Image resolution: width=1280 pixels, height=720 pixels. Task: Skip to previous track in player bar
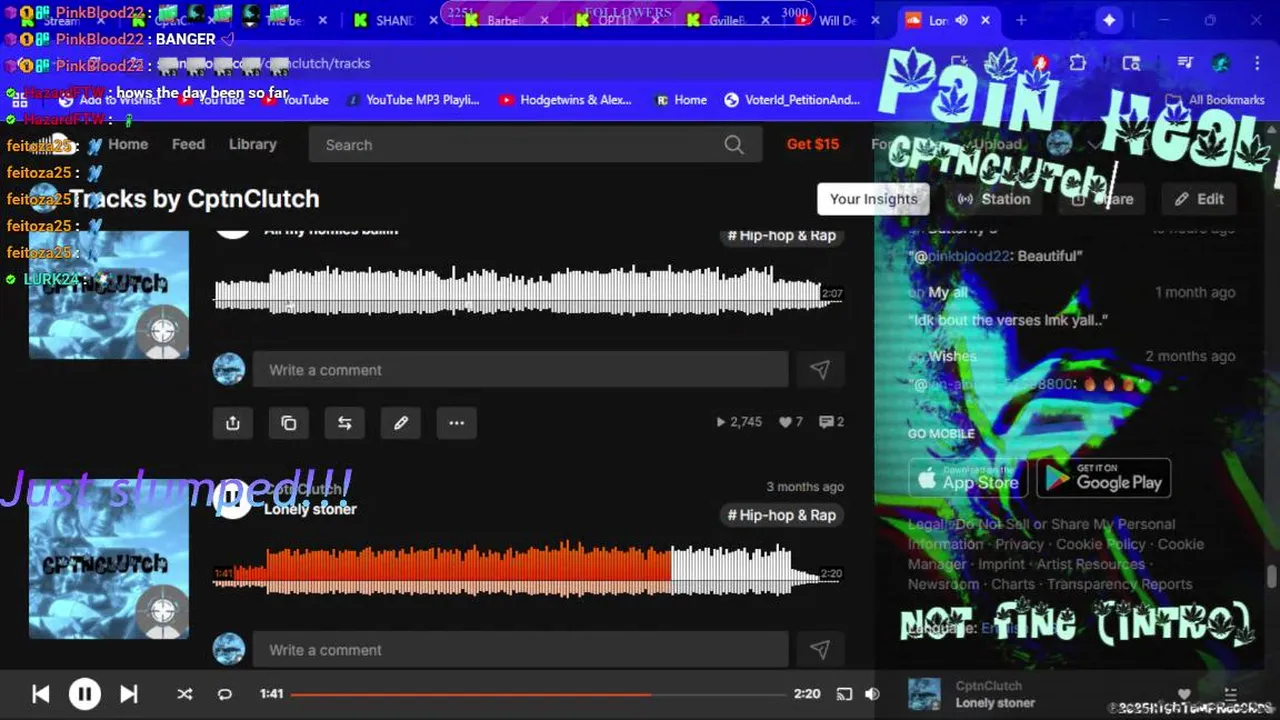pyautogui.click(x=41, y=694)
